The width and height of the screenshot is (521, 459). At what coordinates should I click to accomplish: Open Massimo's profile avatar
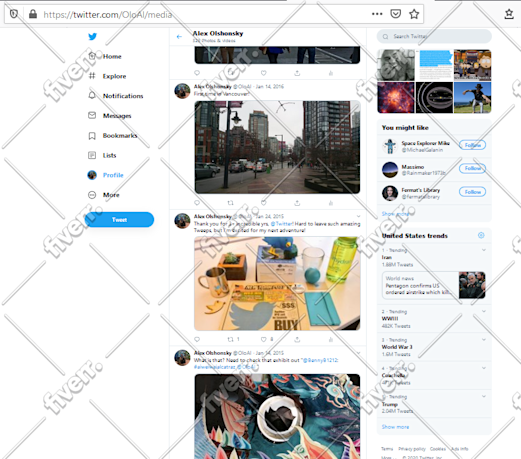[390, 169]
